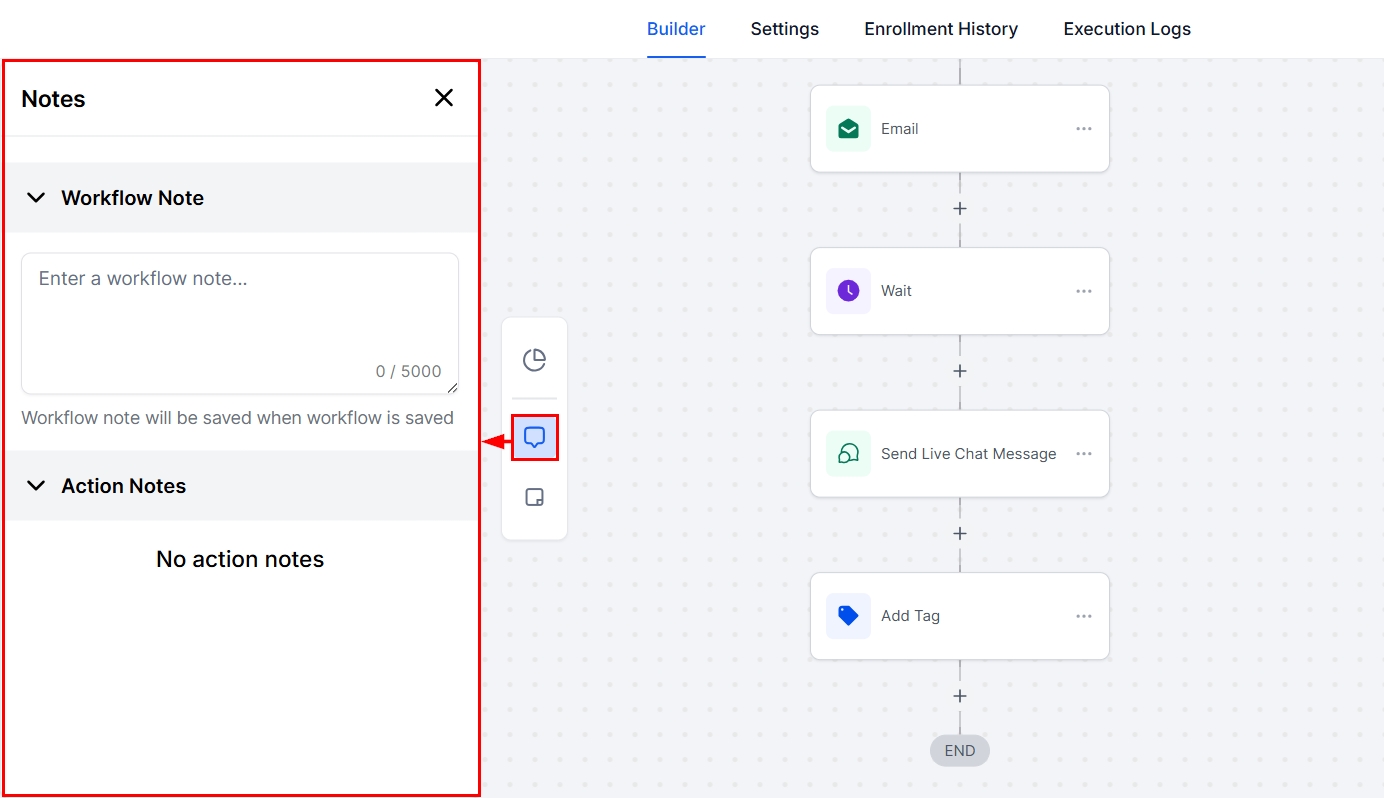Collapse the Workflow Note section

pyautogui.click(x=36, y=198)
